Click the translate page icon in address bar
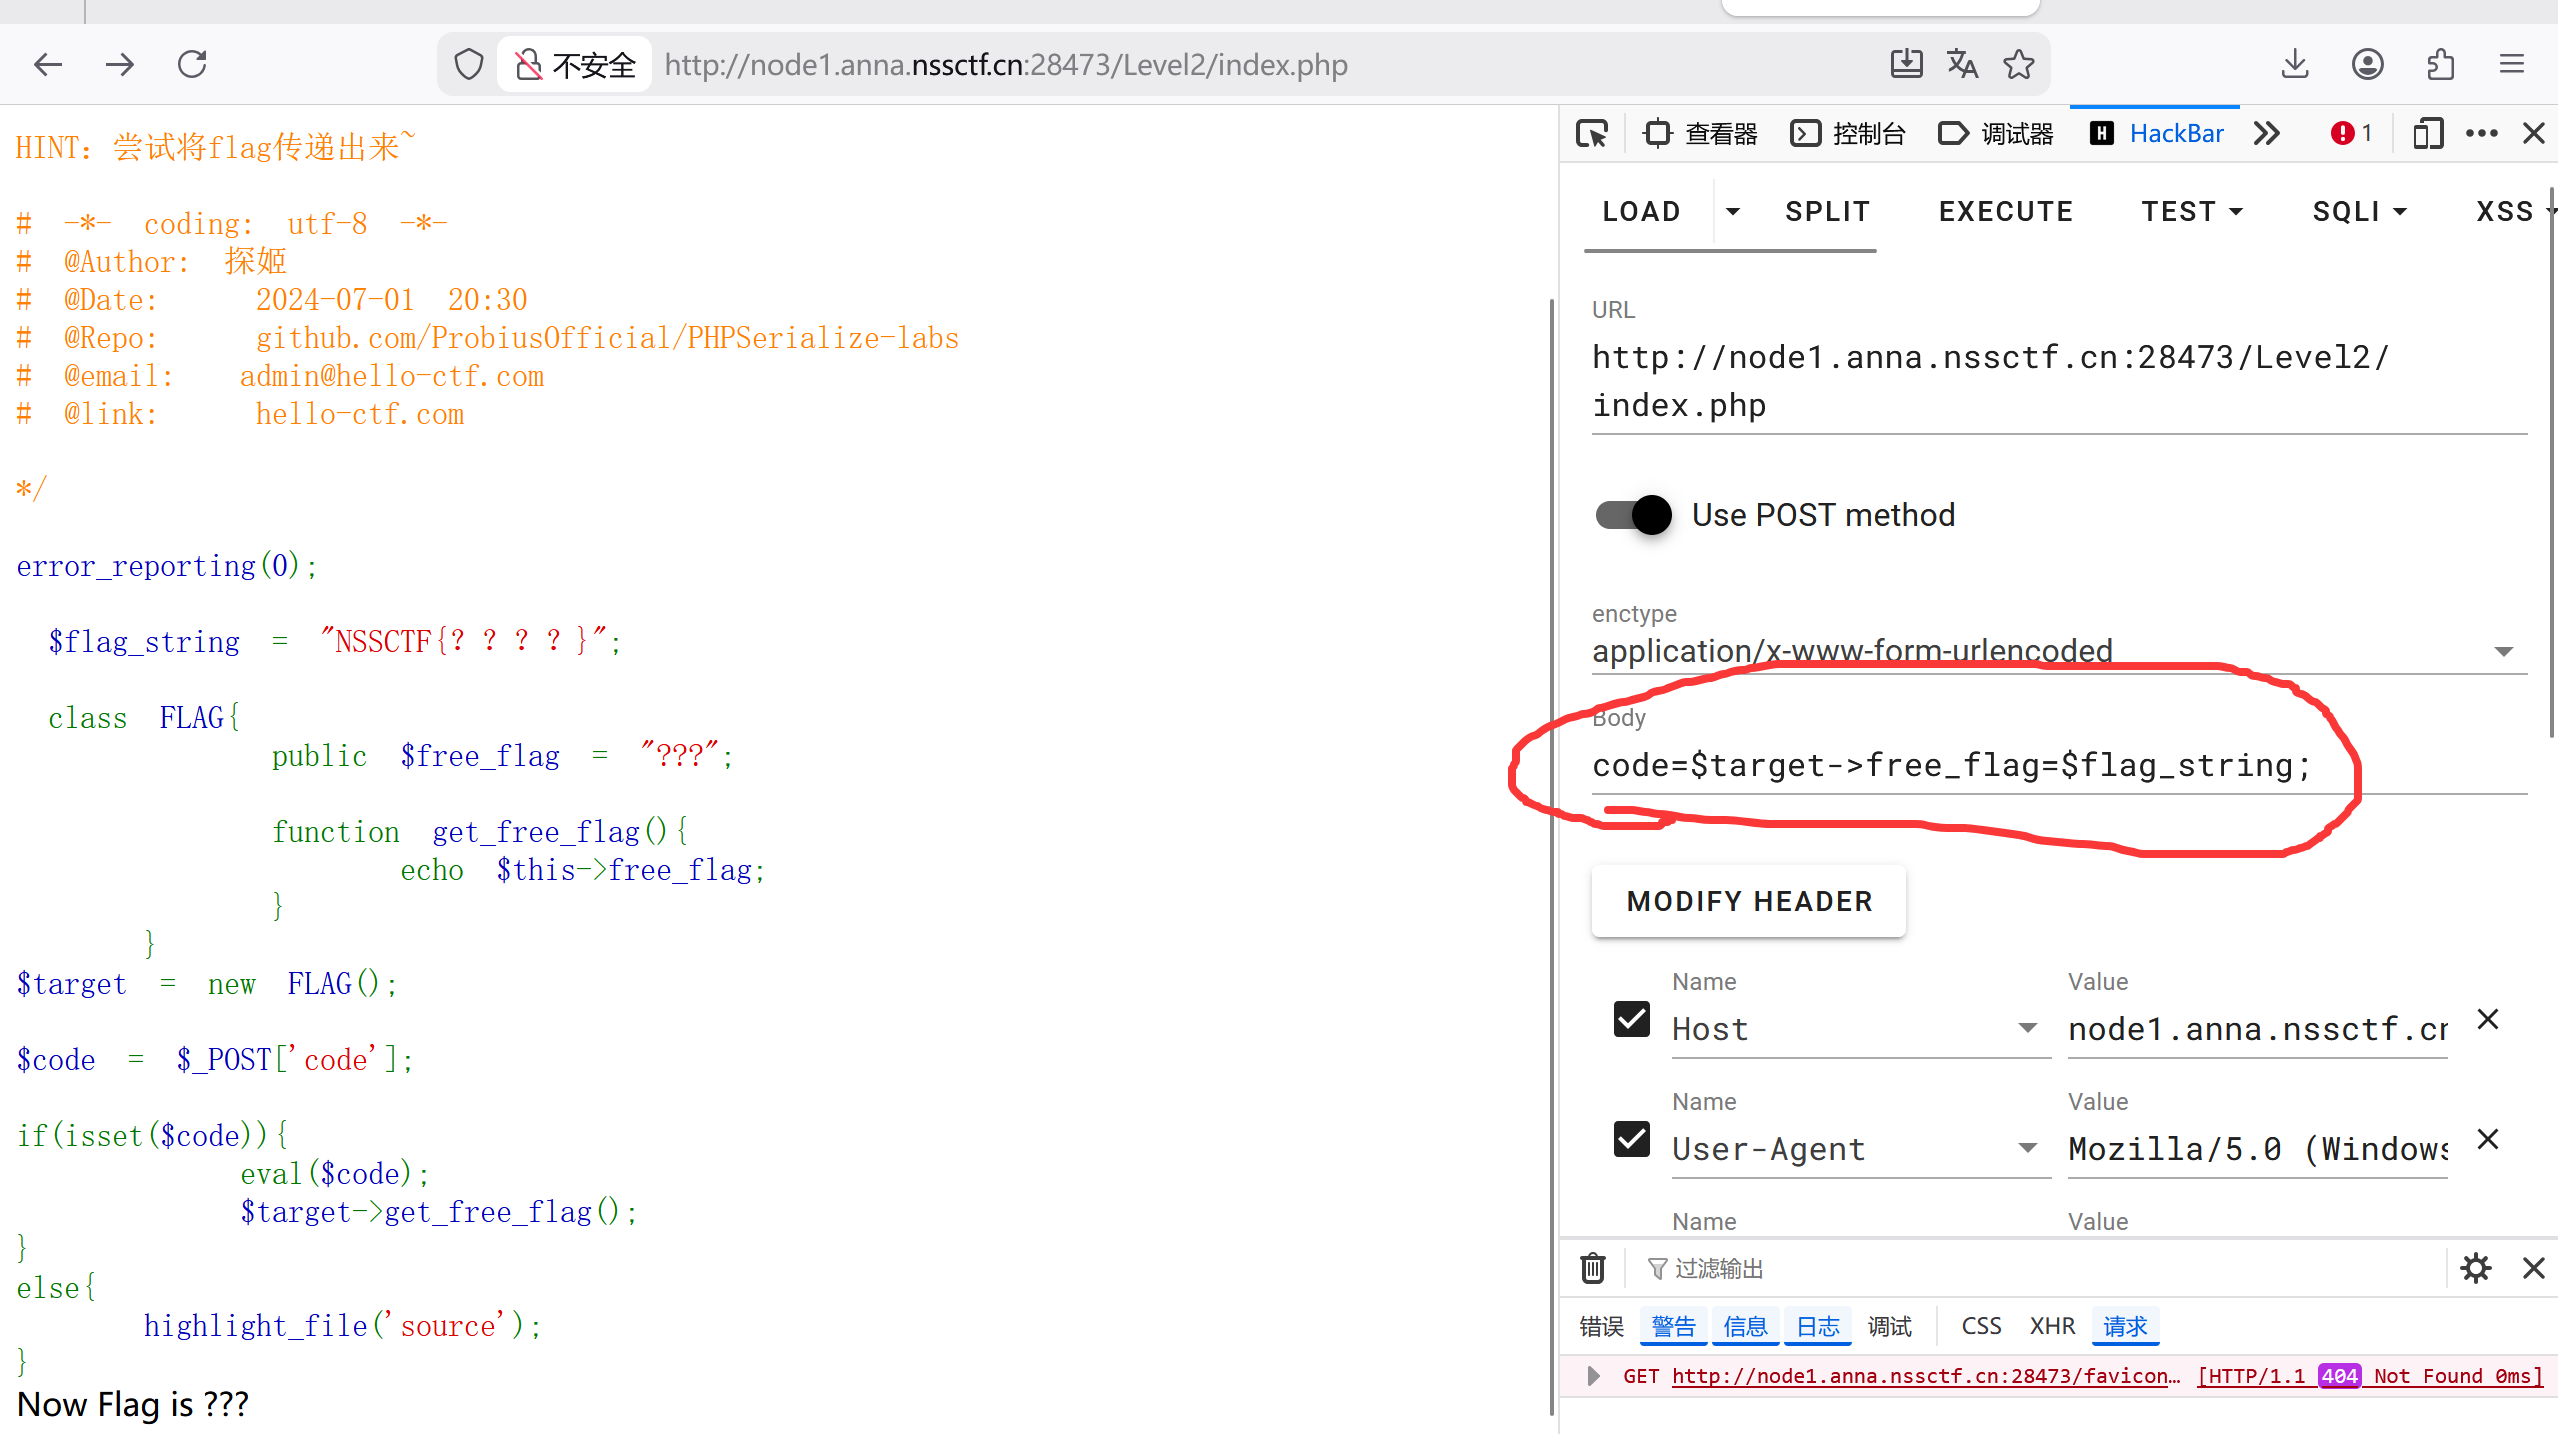Image resolution: width=2558 pixels, height=1434 pixels. click(1962, 65)
